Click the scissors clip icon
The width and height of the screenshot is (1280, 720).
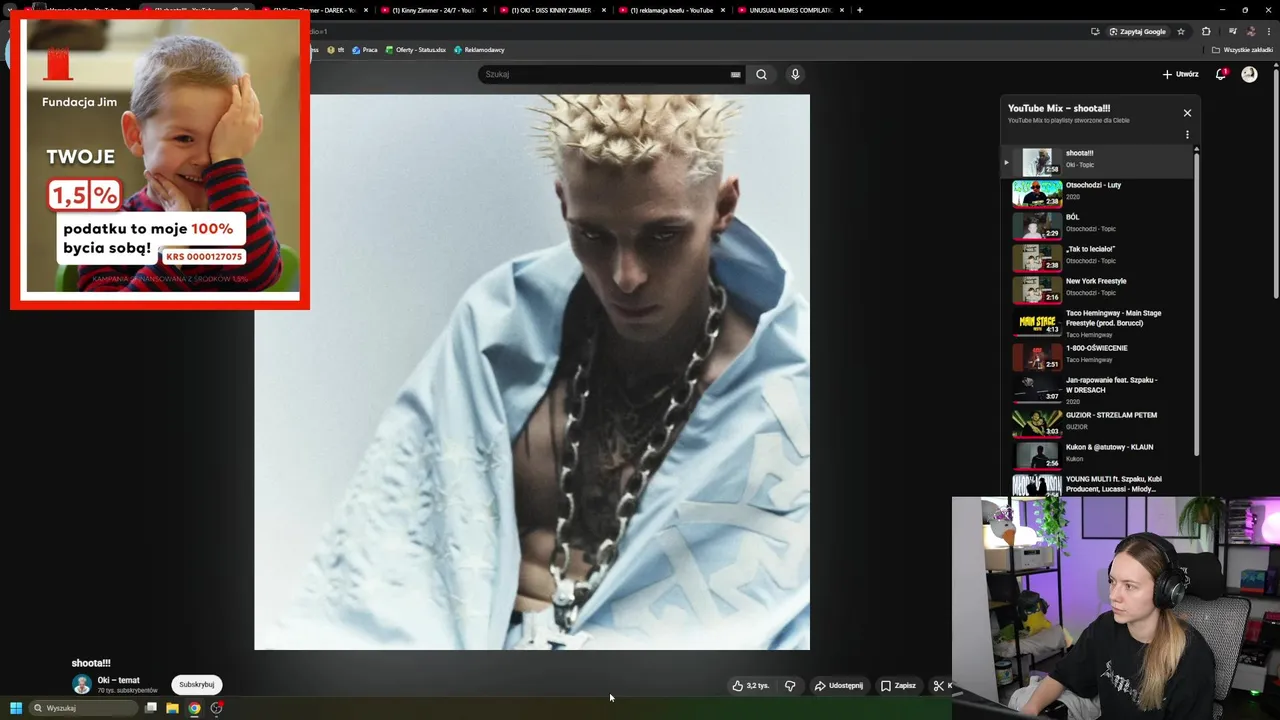[x=938, y=686]
